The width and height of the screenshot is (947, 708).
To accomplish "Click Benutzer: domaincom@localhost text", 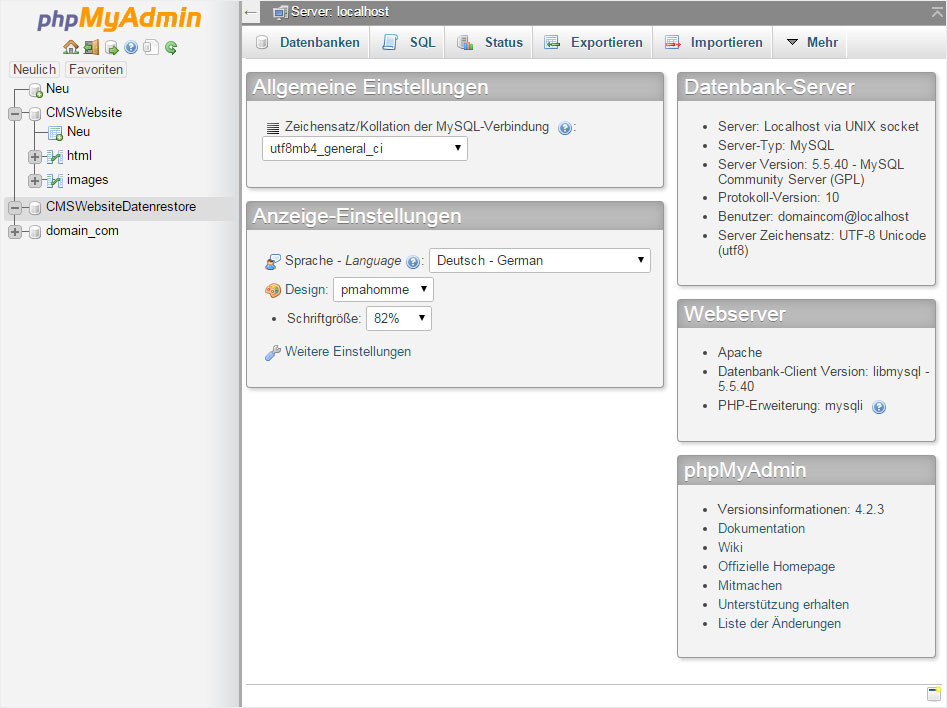I will (x=813, y=217).
